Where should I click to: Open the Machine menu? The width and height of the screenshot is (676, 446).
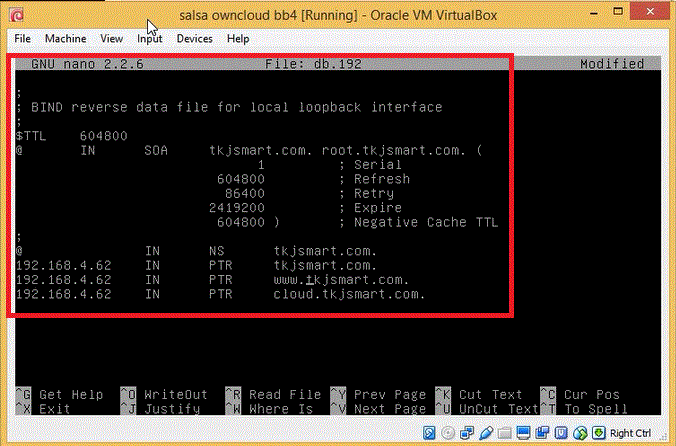[x=66, y=39]
